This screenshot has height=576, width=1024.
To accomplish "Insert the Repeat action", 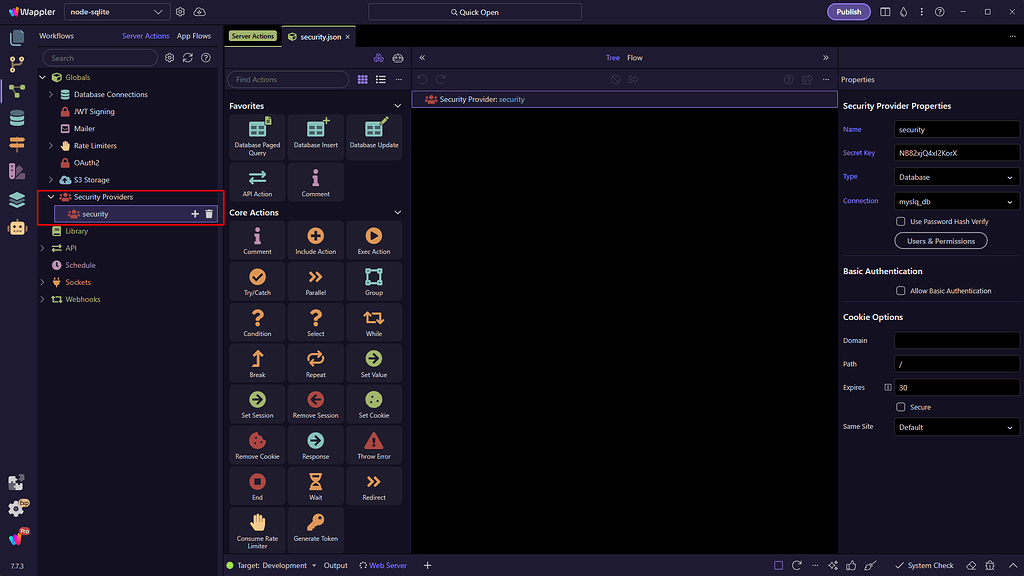I will point(315,364).
